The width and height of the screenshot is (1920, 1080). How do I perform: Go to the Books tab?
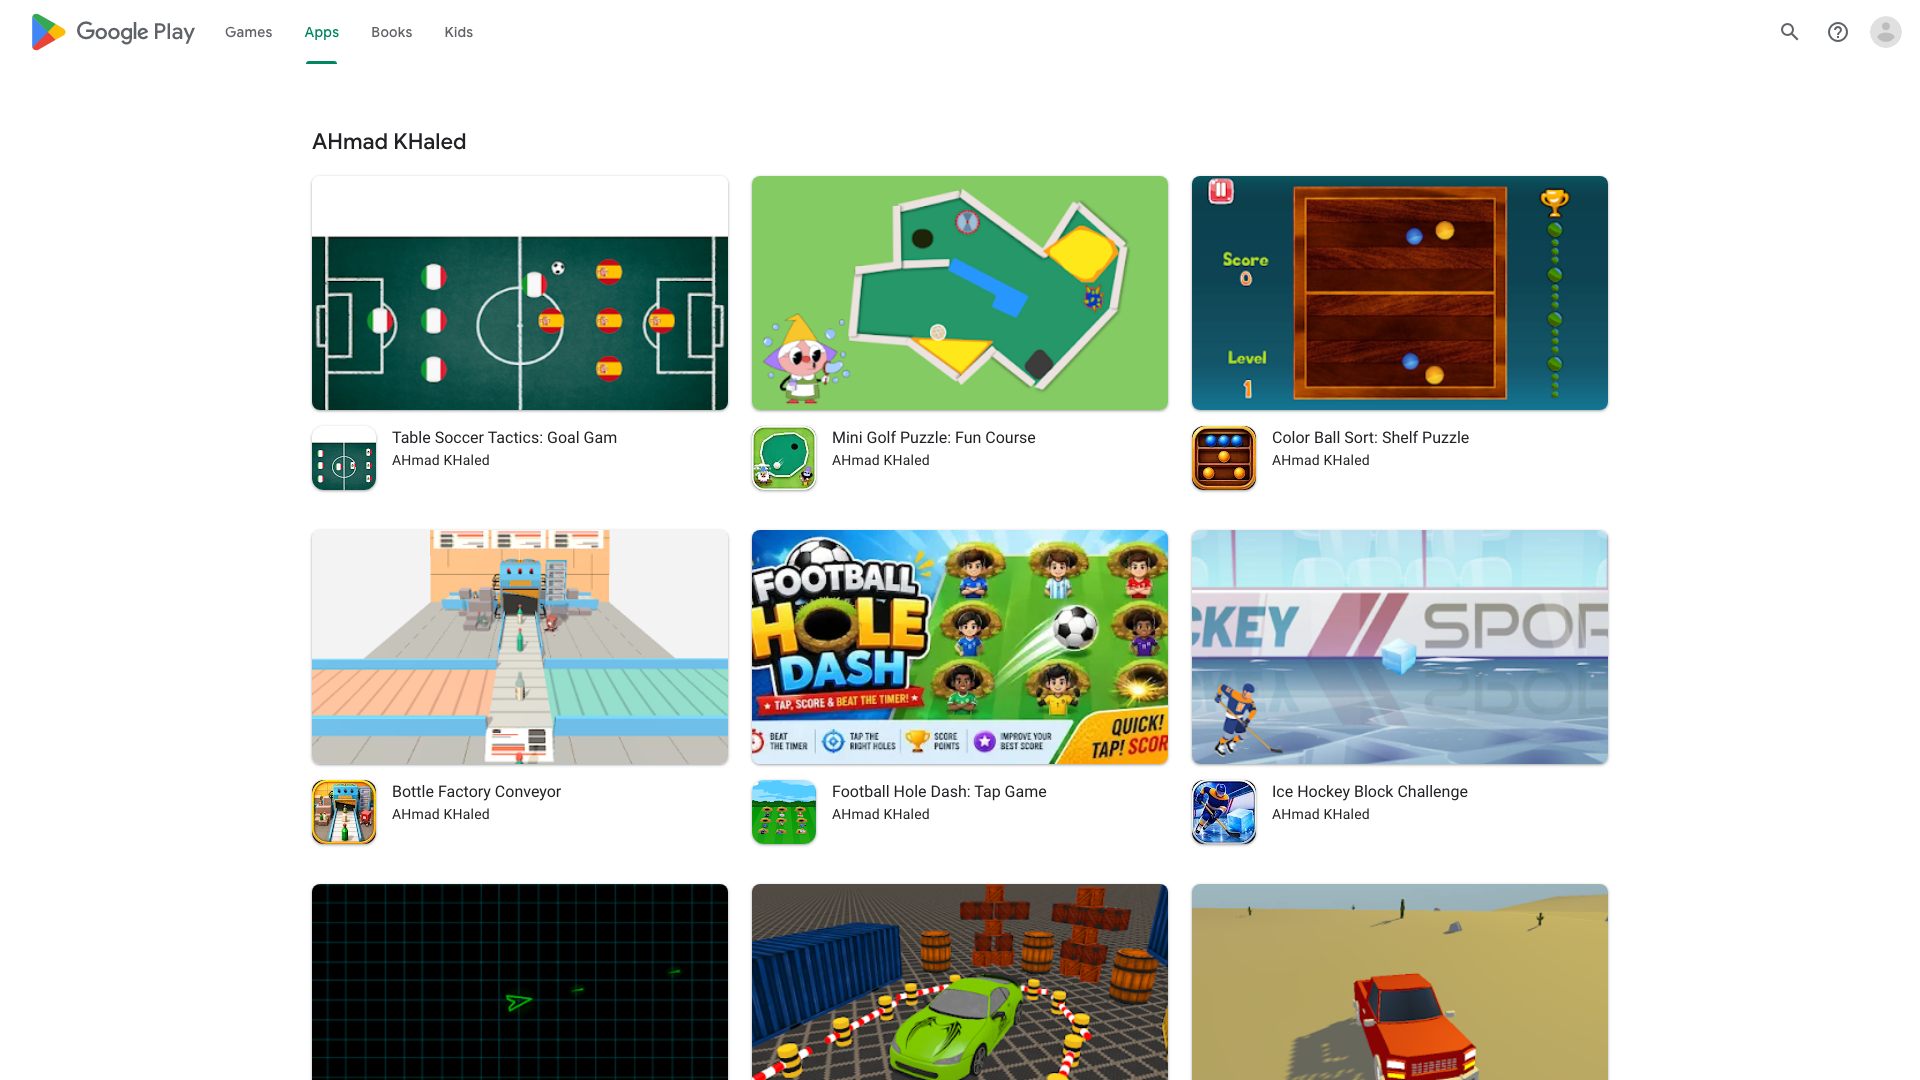pos(391,32)
